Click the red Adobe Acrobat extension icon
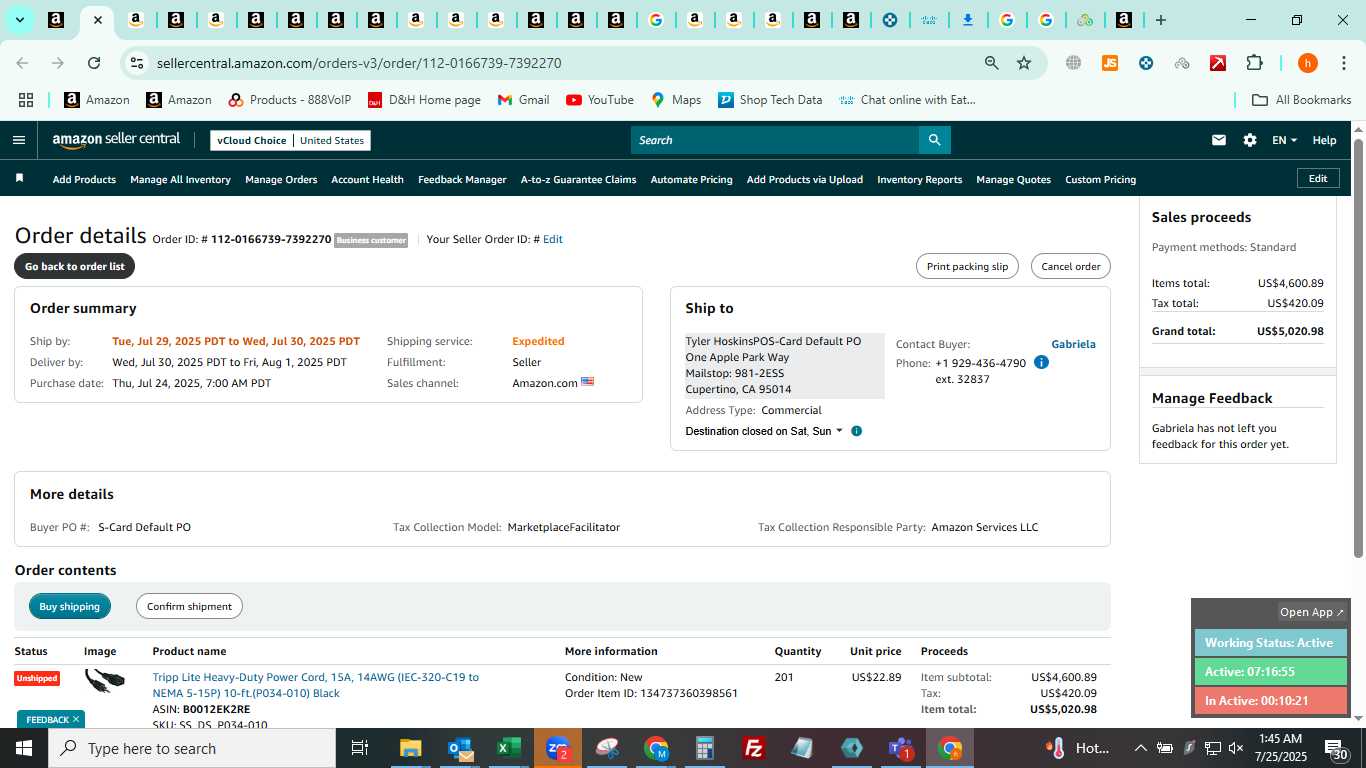Image resolution: width=1366 pixels, height=768 pixels. coord(1218,63)
